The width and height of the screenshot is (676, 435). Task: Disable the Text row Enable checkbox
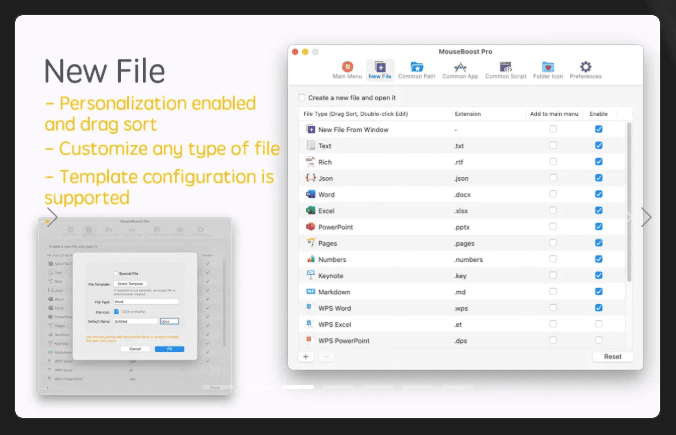pyautogui.click(x=598, y=145)
